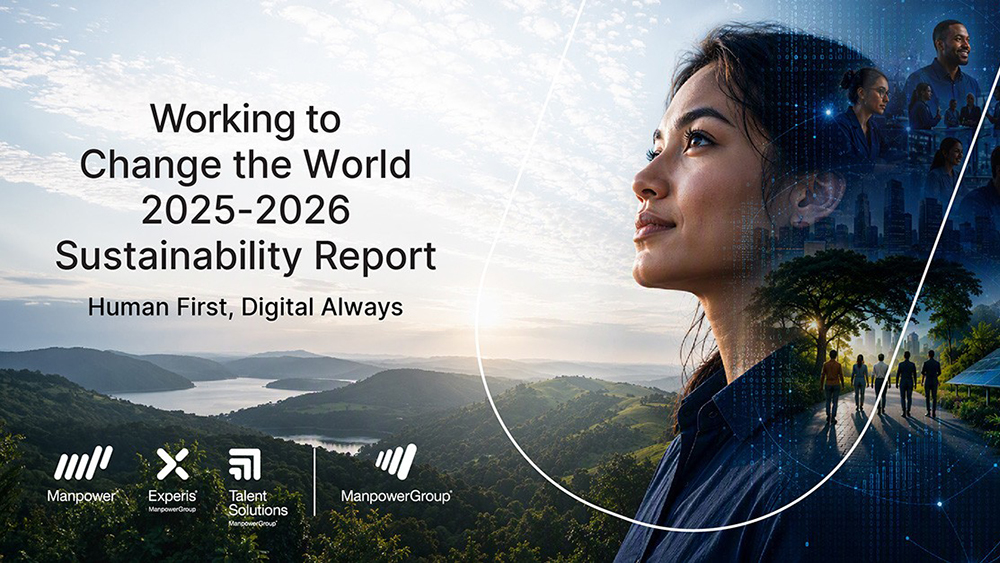Click the '2025-2026' title line
Image resolution: width=1000 pixels, height=563 pixels.
(x=246, y=210)
